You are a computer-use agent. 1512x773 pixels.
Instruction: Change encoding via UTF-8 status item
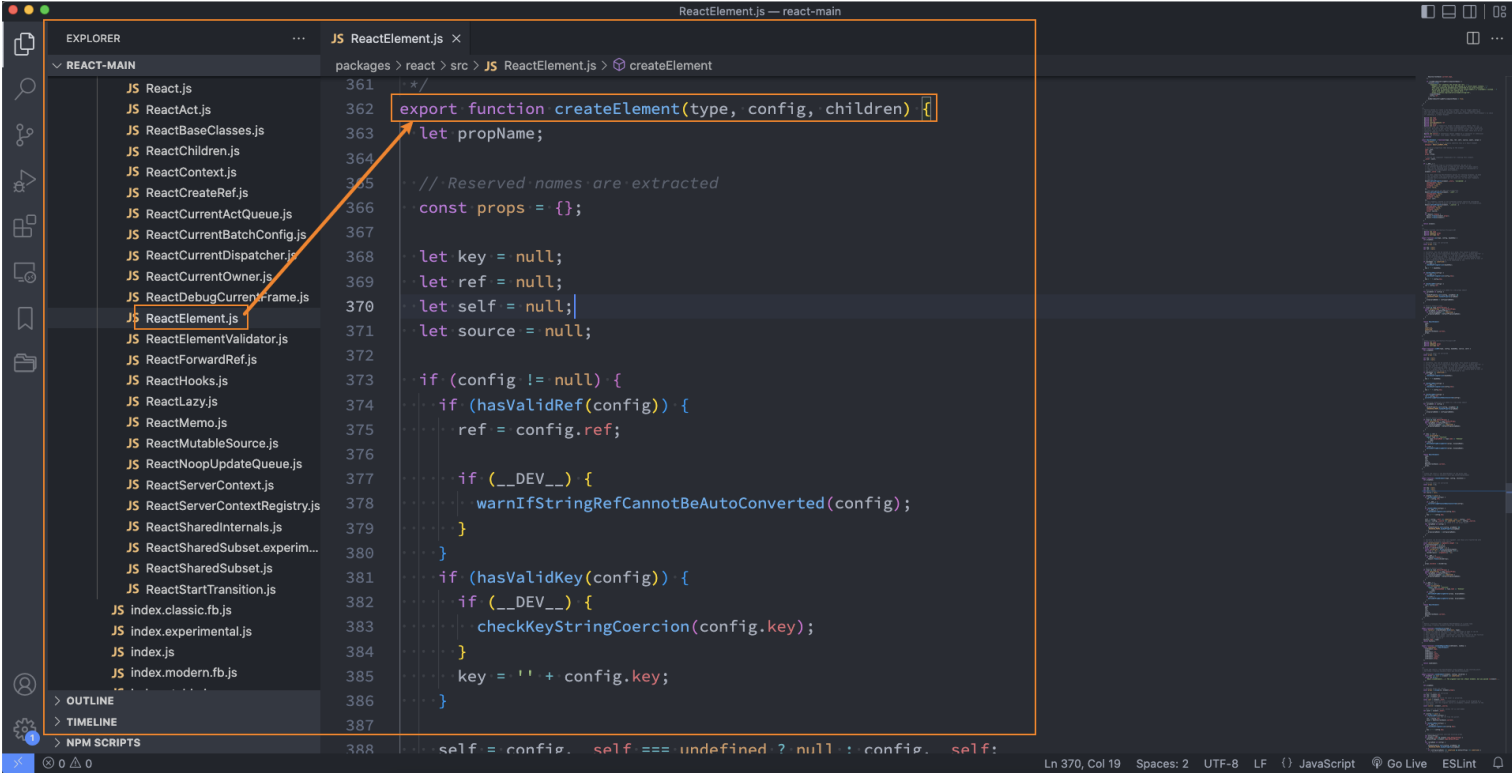click(1221, 763)
